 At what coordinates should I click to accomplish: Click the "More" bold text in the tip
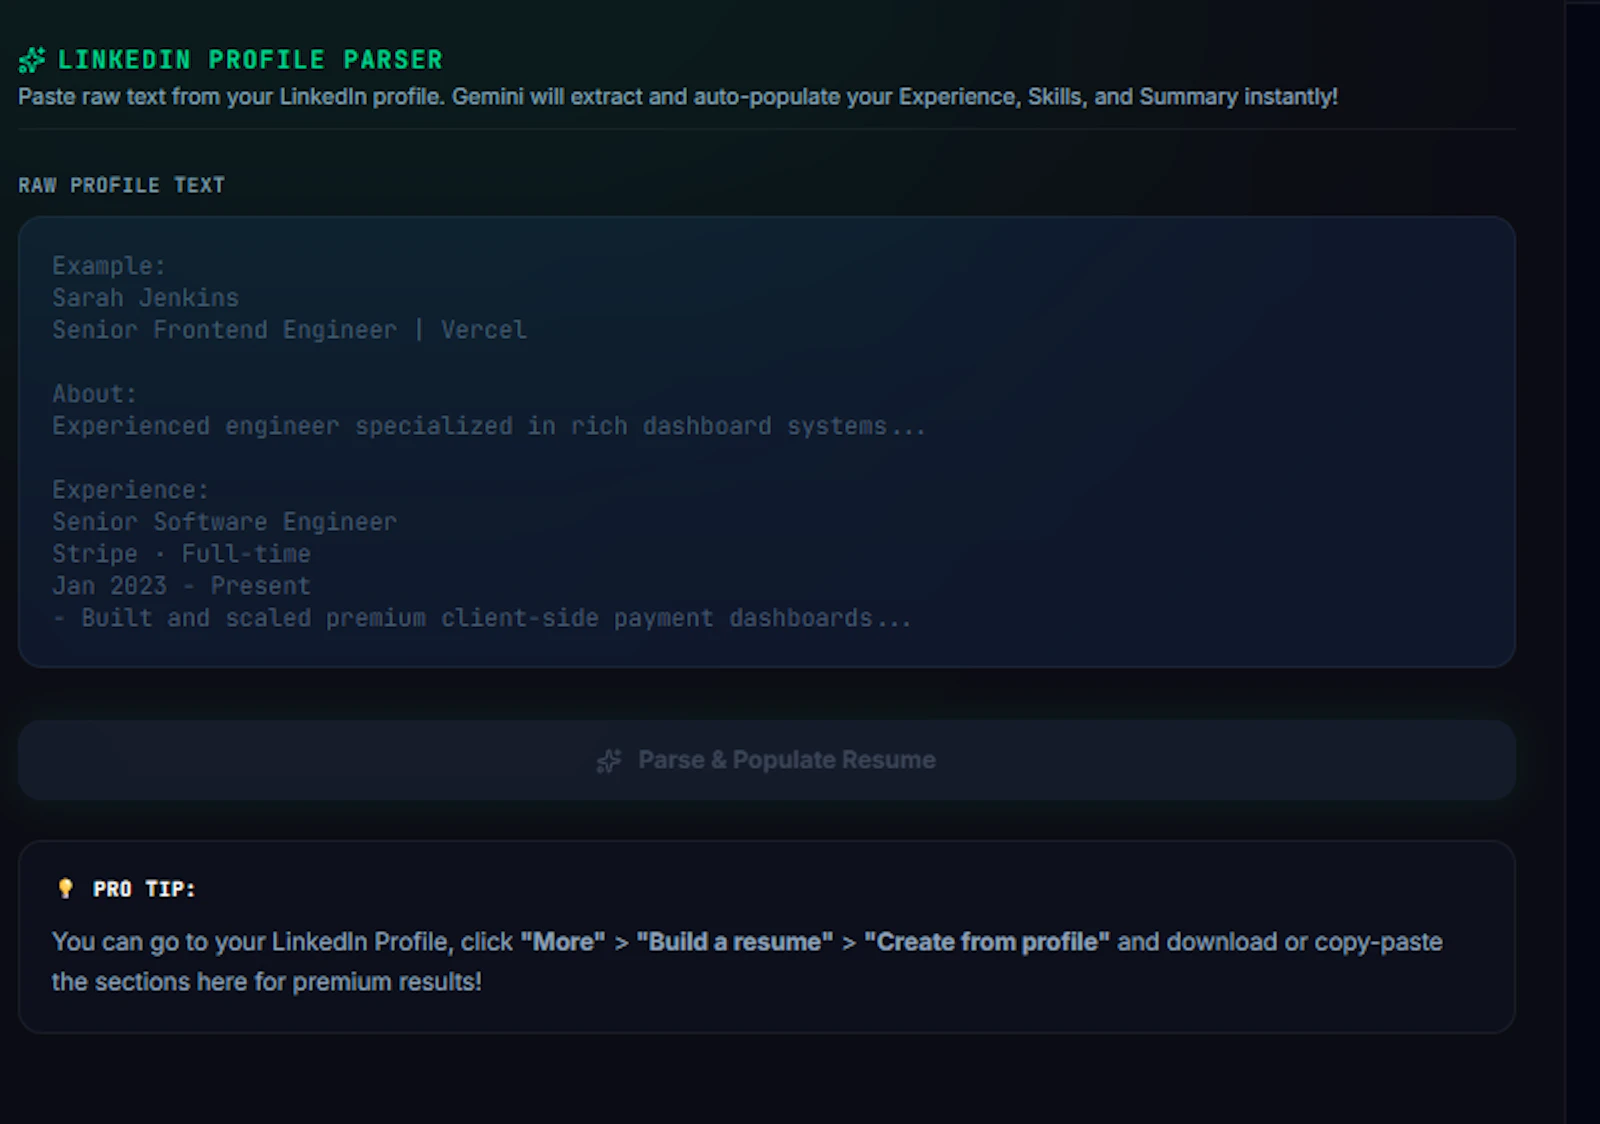tap(563, 942)
